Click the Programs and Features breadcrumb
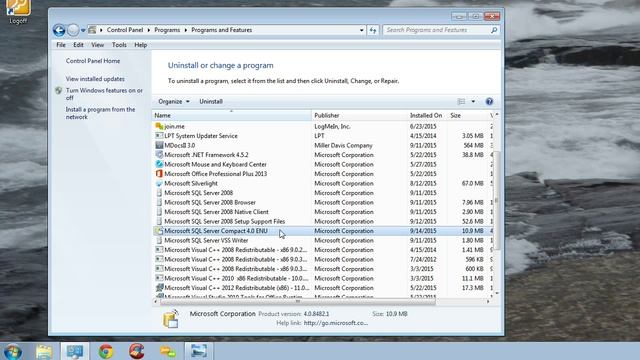This screenshot has width=640, height=360. pyautogui.click(x=222, y=30)
